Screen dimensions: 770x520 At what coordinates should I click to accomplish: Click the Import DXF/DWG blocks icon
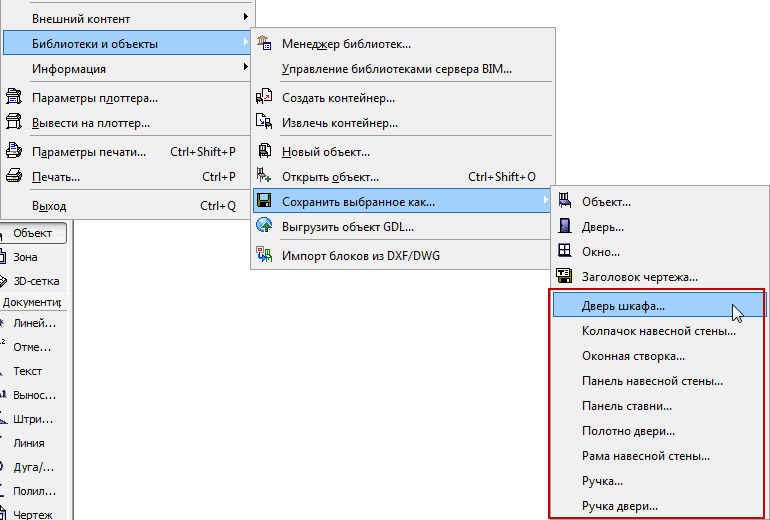(x=264, y=255)
